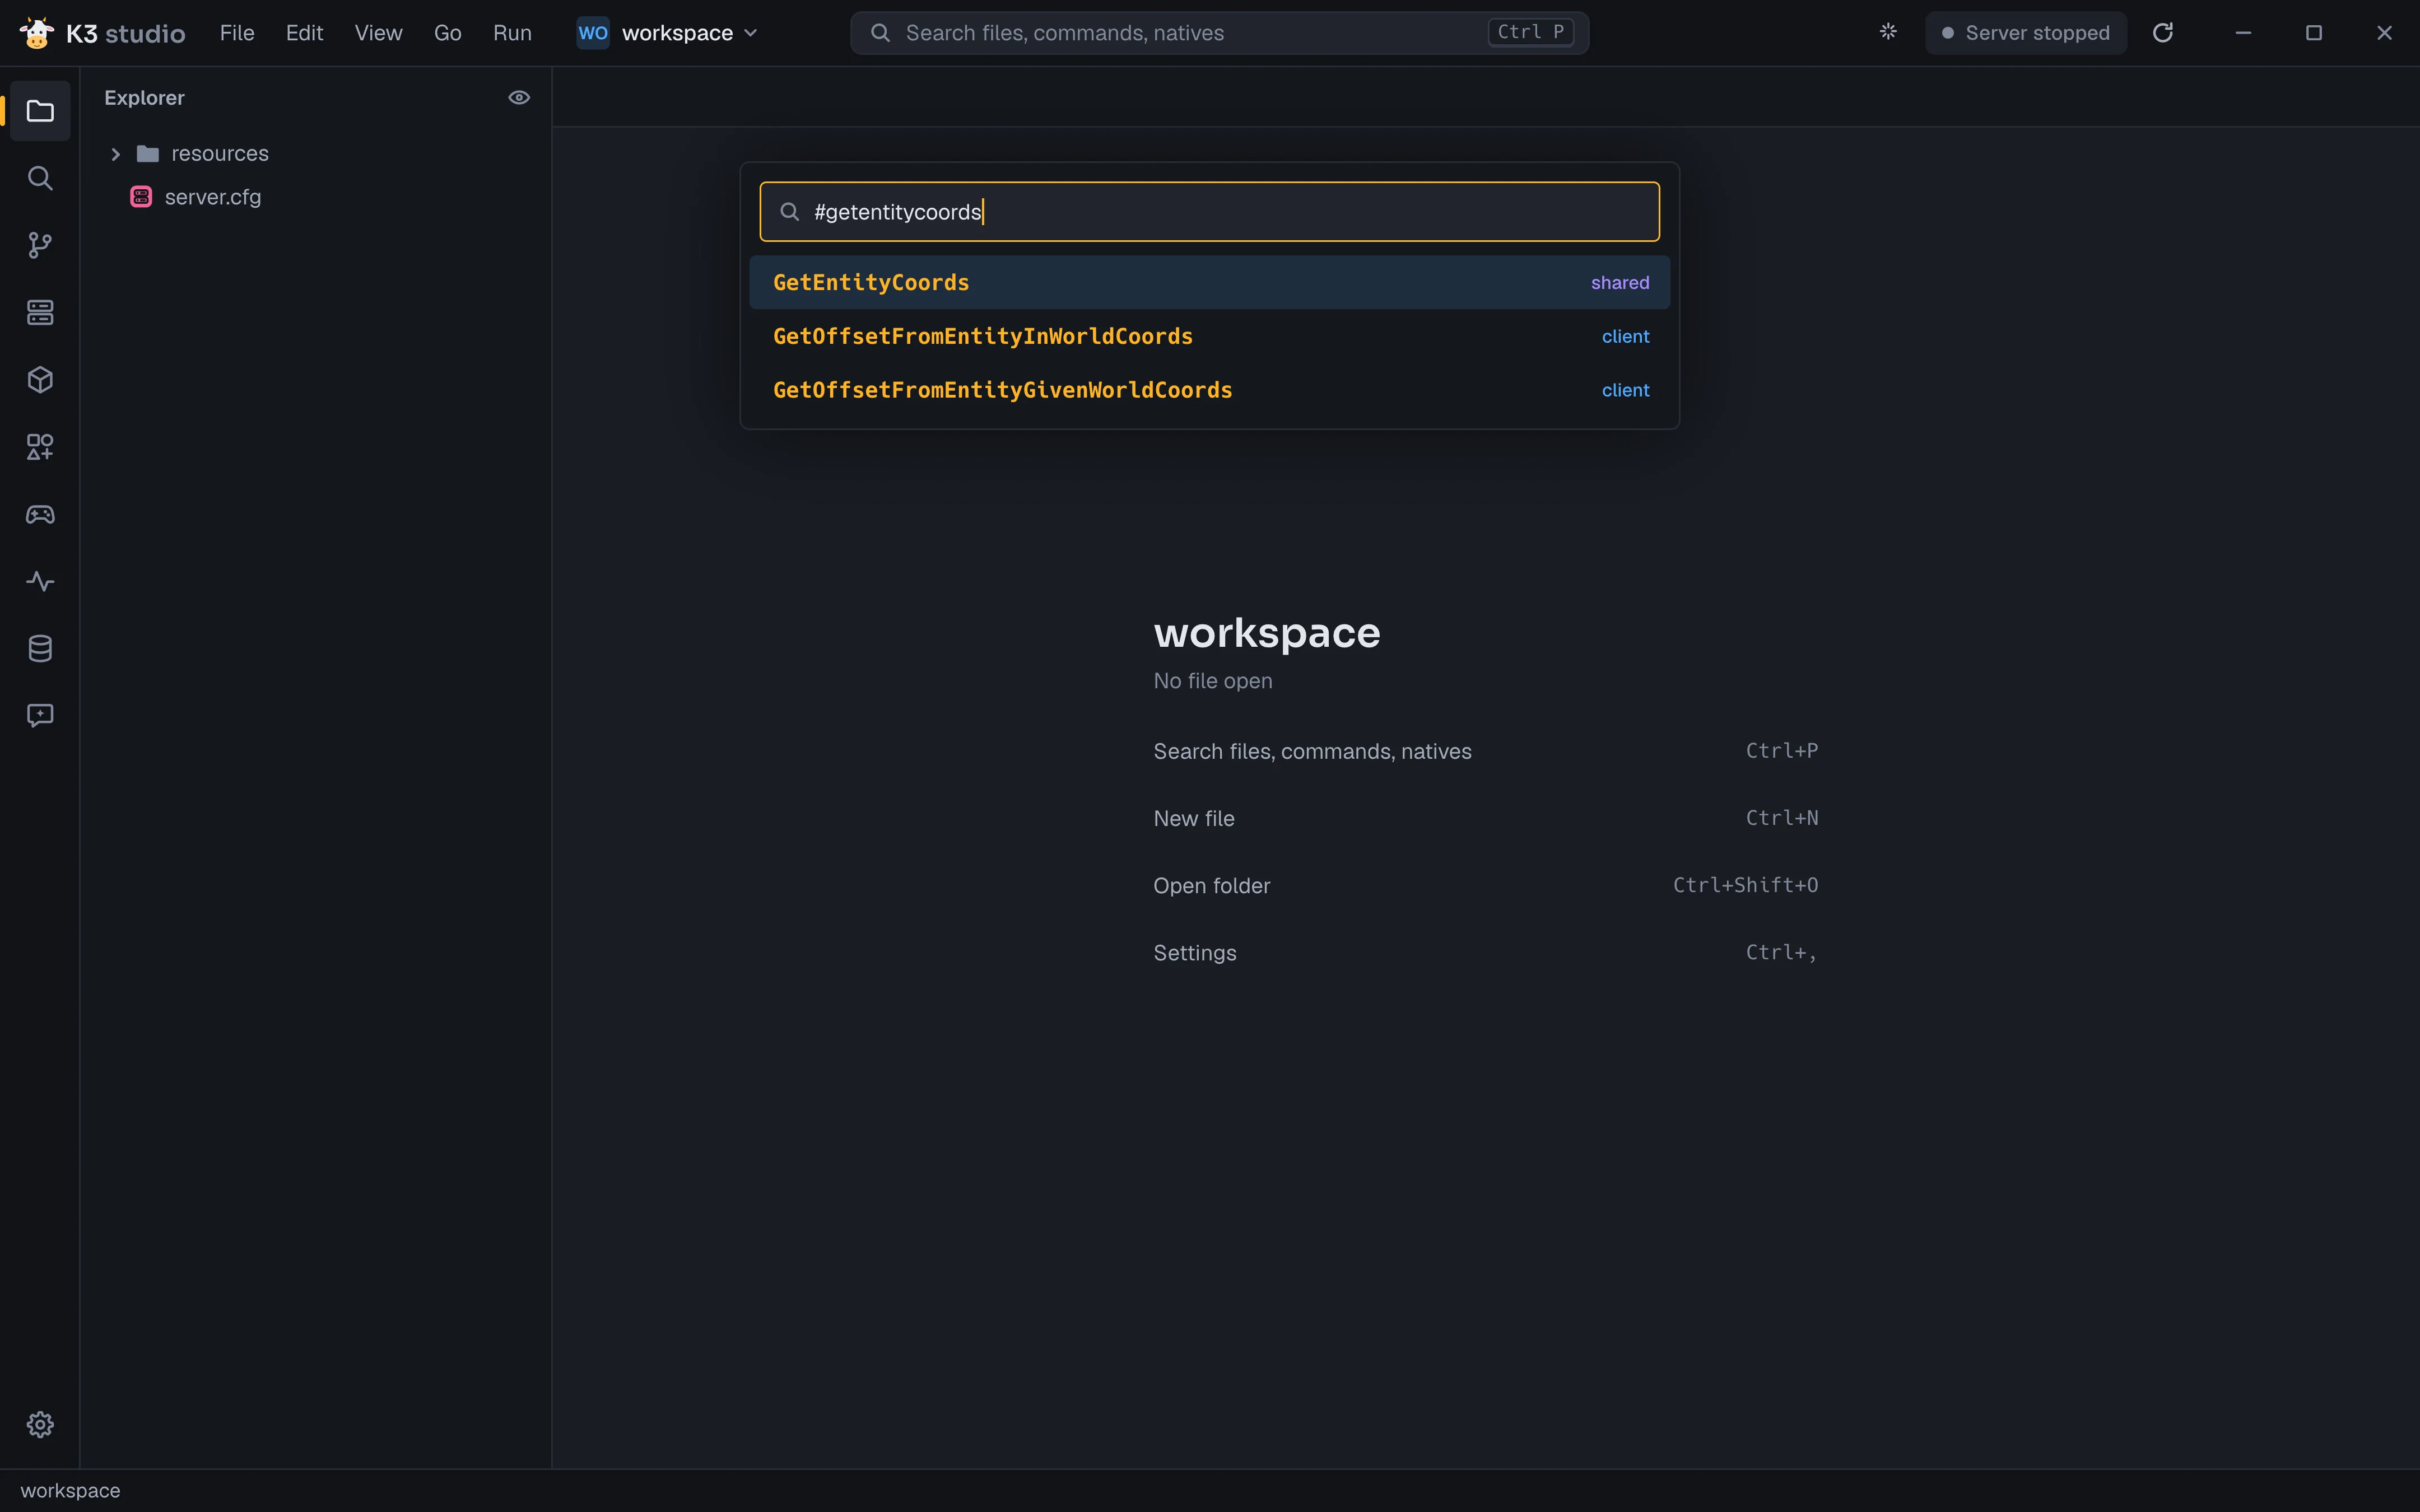Viewport: 2420px width, 1512px height.
Task: Open settings gear in sidebar bottom
Action: pyautogui.click(x=40, y=1424)
